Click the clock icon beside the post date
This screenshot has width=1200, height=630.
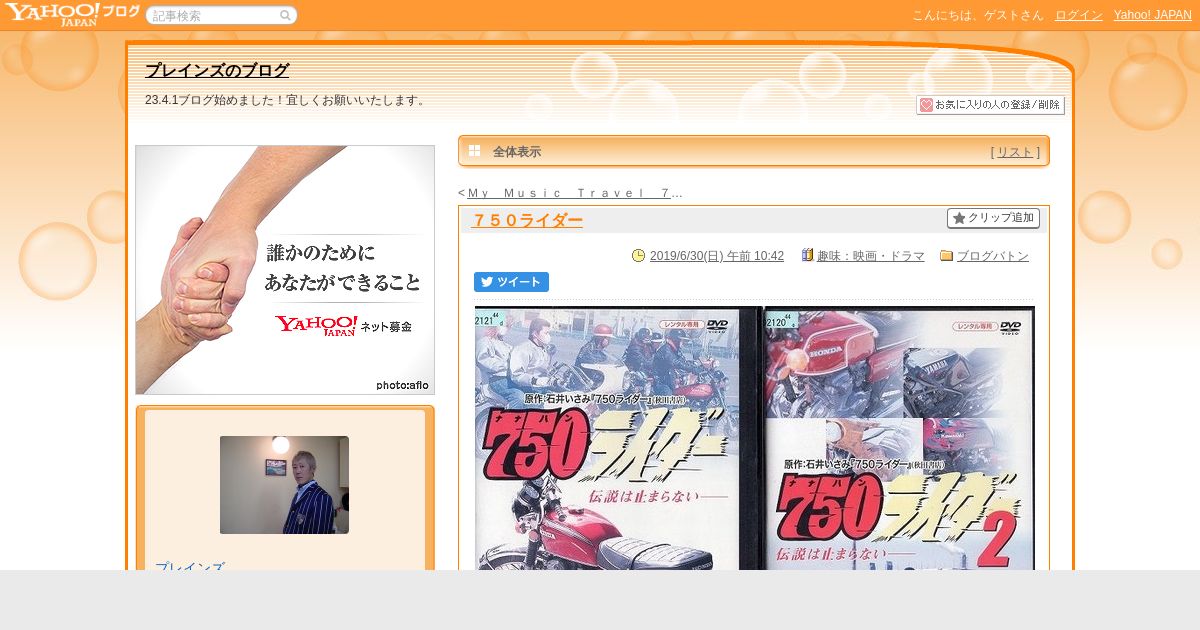click(639, 256)
